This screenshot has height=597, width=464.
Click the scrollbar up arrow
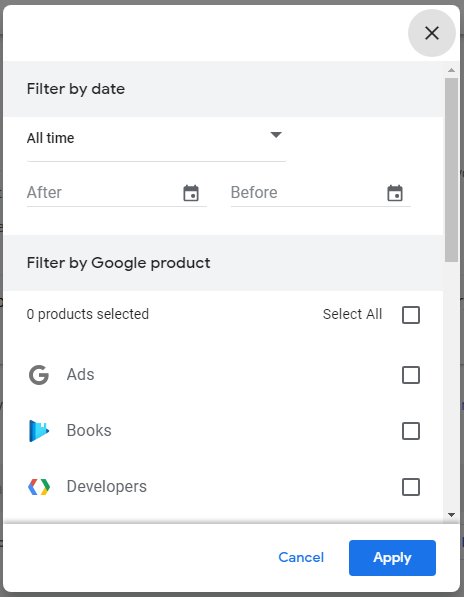pos(451,70)
